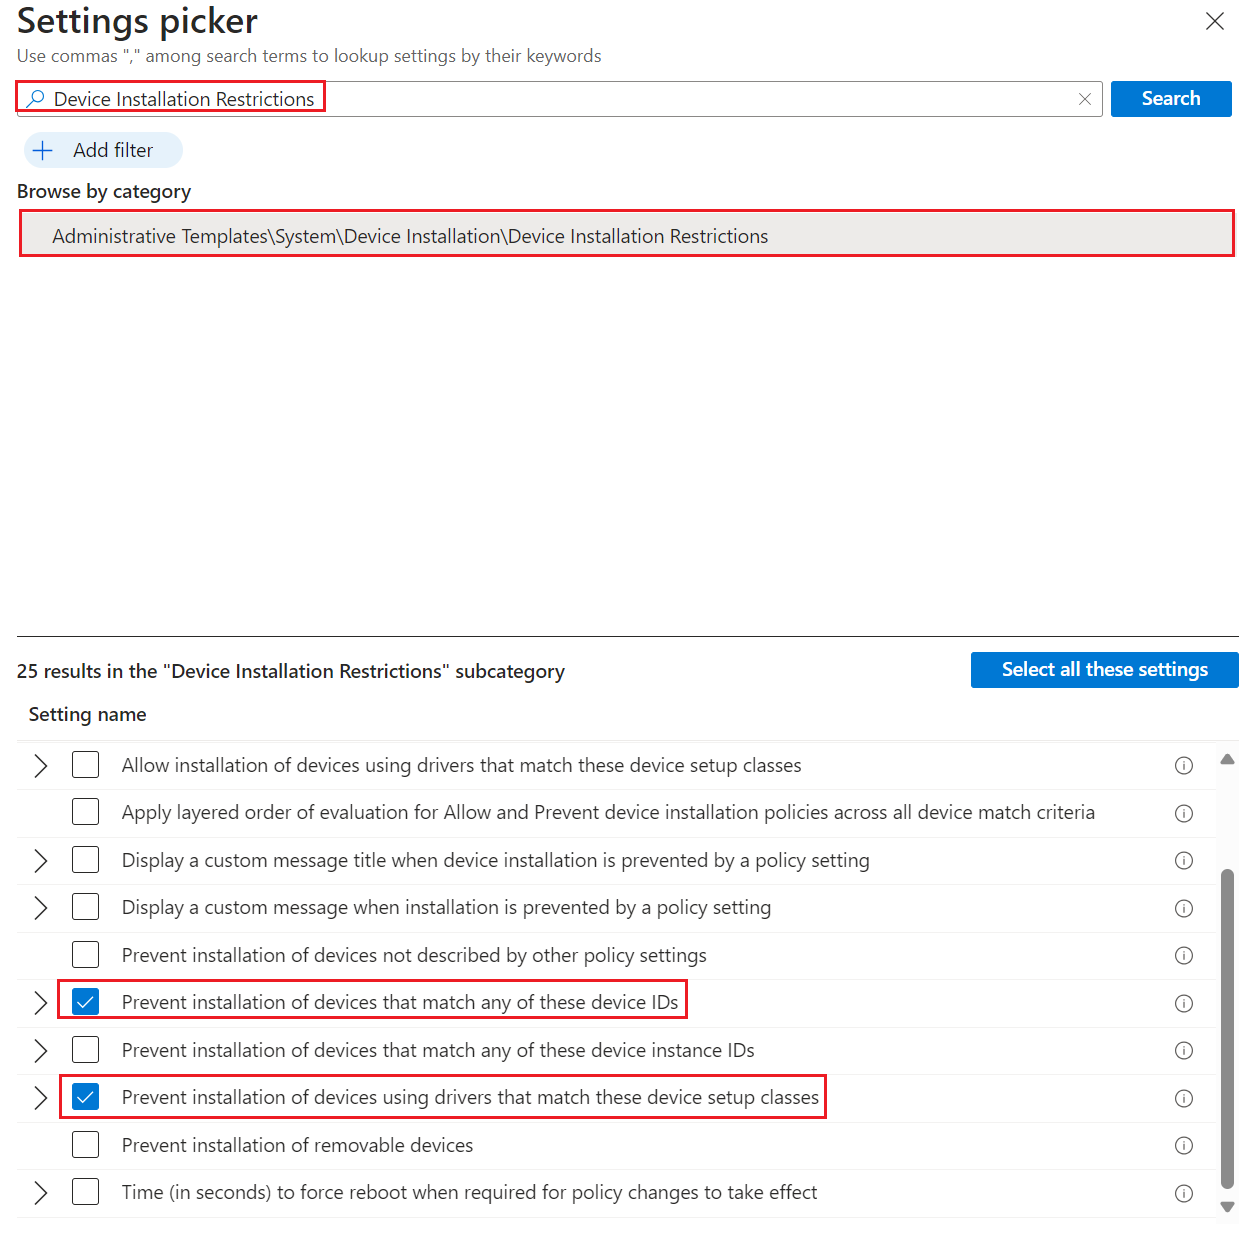Expand Prevent devices matching device instance IDs row
Screen dimensions: 1257x1246
click(x=40, y=1050)
